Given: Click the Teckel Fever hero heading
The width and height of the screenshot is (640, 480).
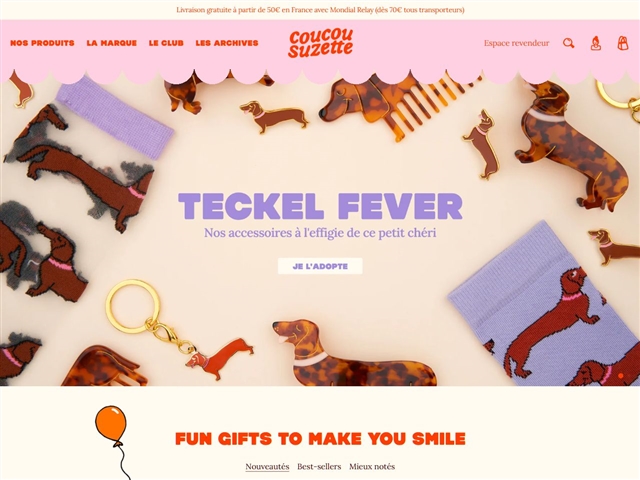Looking at the screenshot, I should tap(320, 206).
